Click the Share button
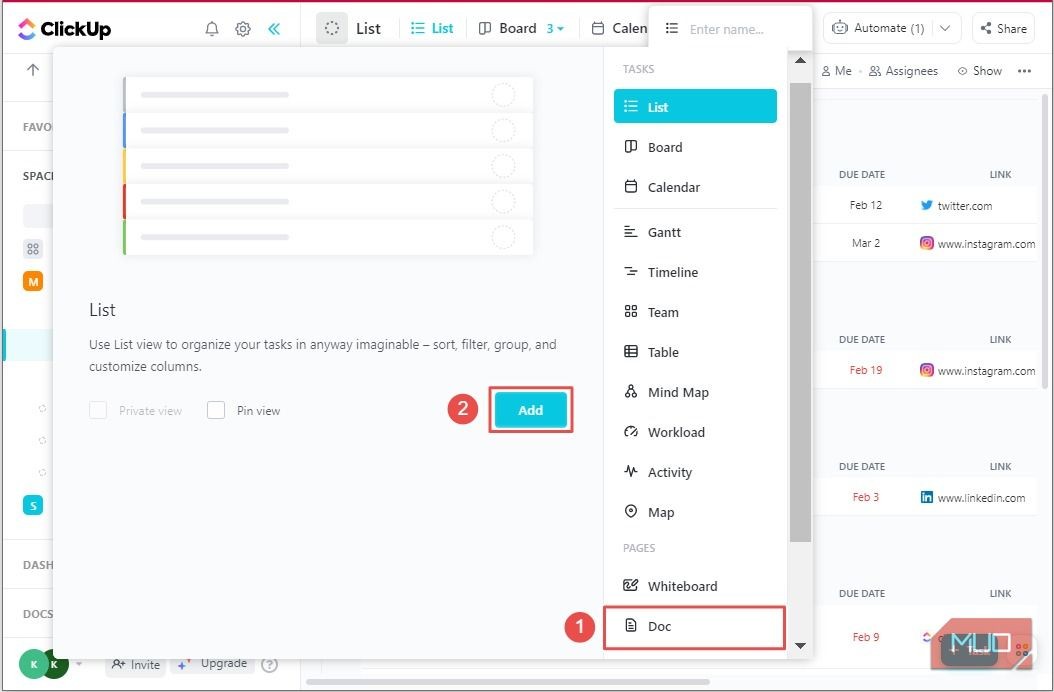The width and height of the screenshot is (1054, 692). 1003,28
